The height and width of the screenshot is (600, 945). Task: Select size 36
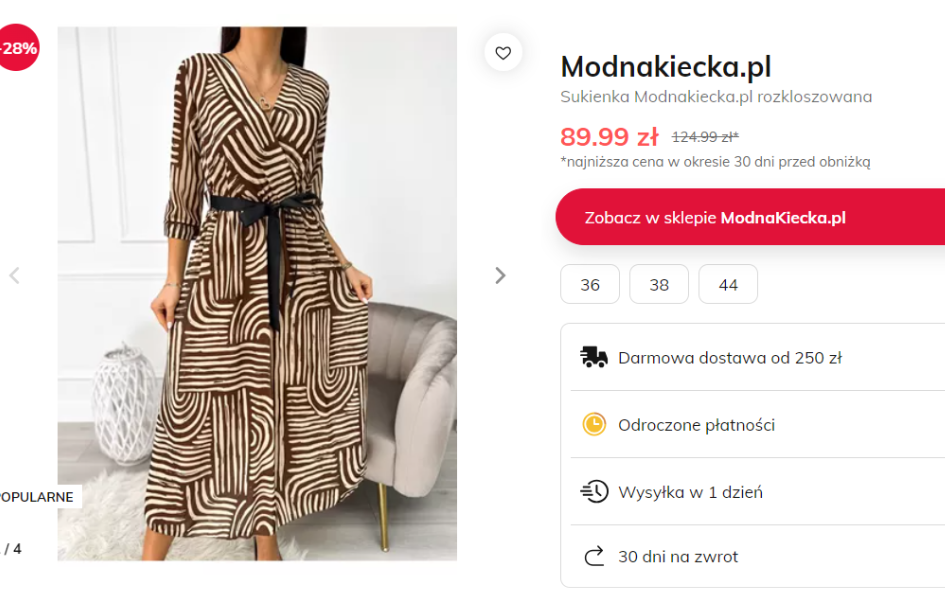click(x=590, y=285)
